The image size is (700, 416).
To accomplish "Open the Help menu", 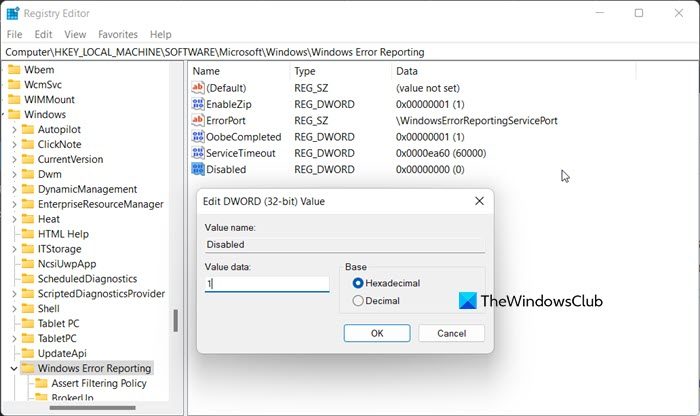I will [160, 34].
